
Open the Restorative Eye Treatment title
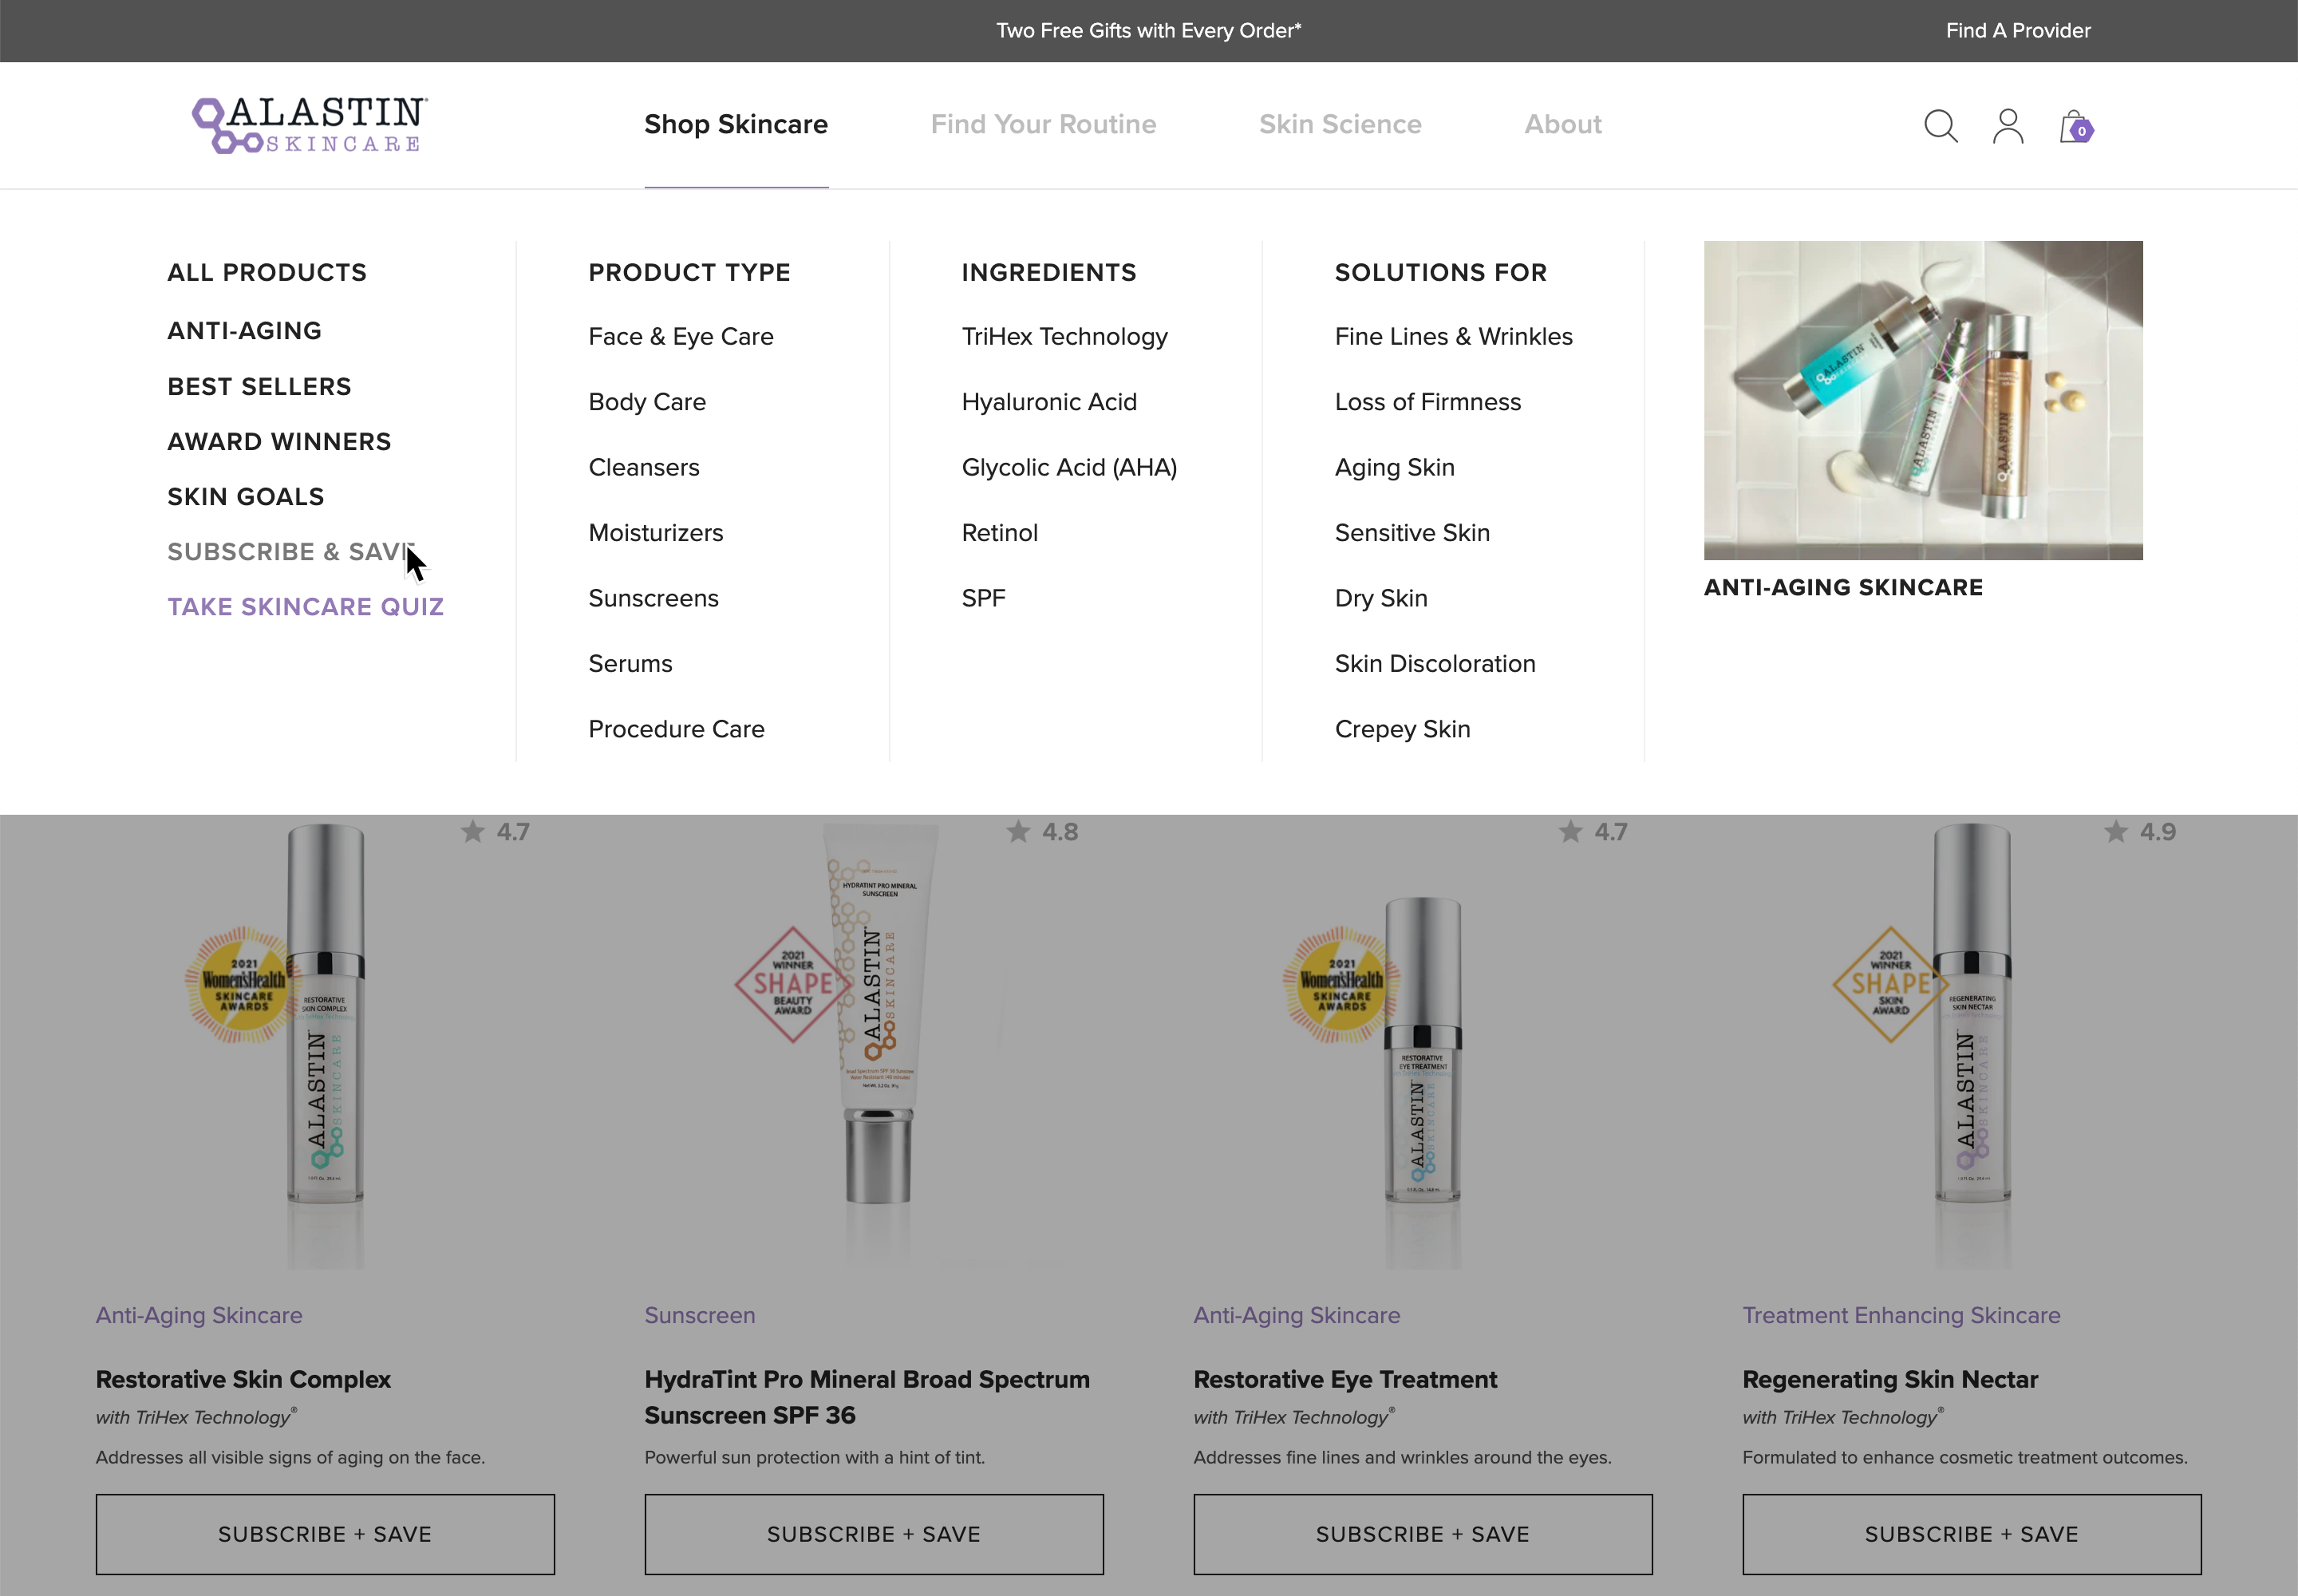pos(1345,1380)
